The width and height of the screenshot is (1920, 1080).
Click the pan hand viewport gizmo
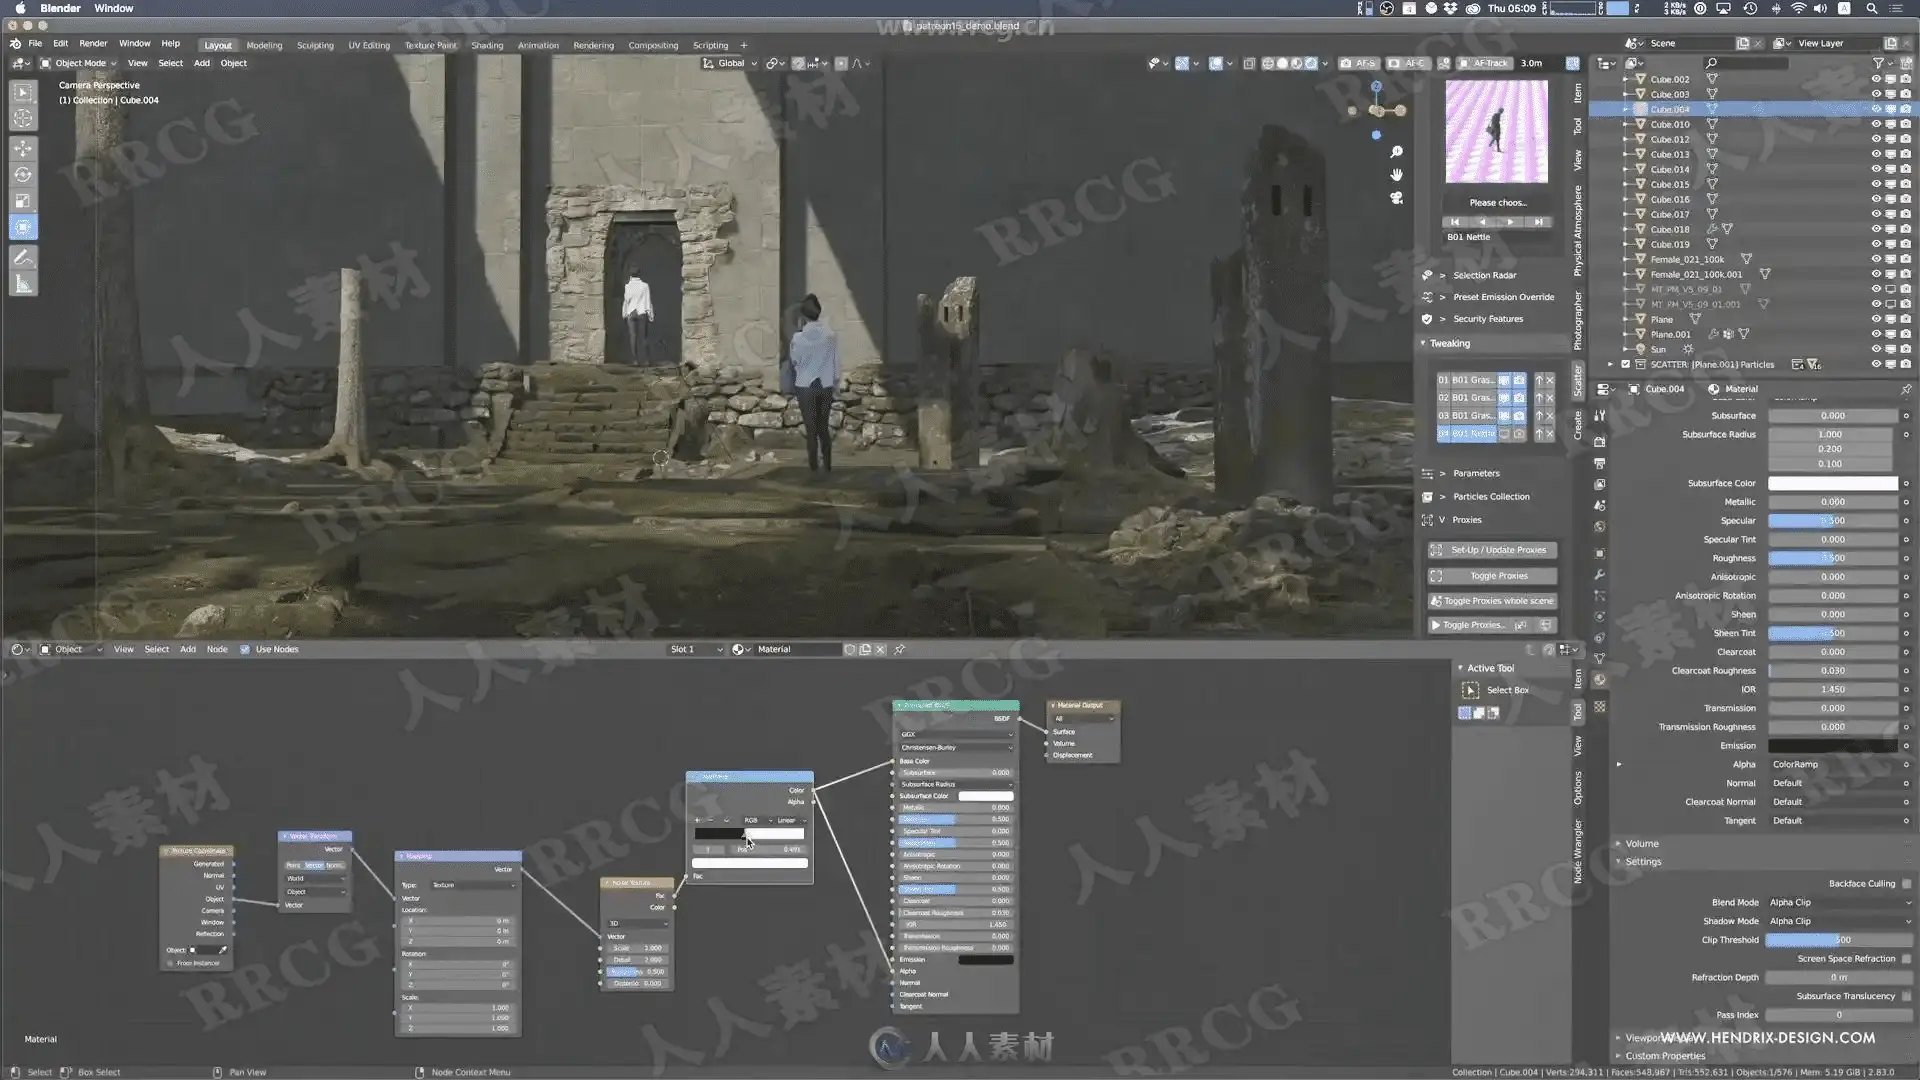1396,174
